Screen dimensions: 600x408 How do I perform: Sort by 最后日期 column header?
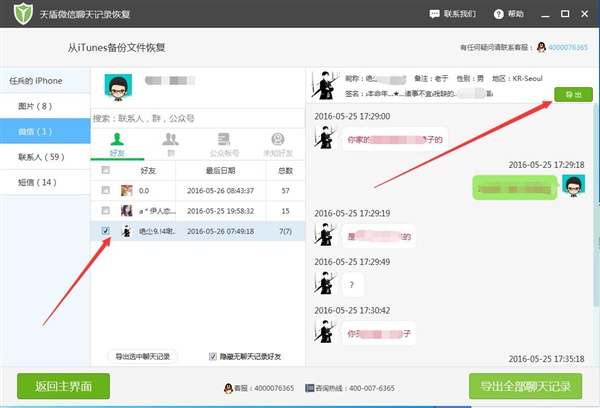click(x=220, y=170)
